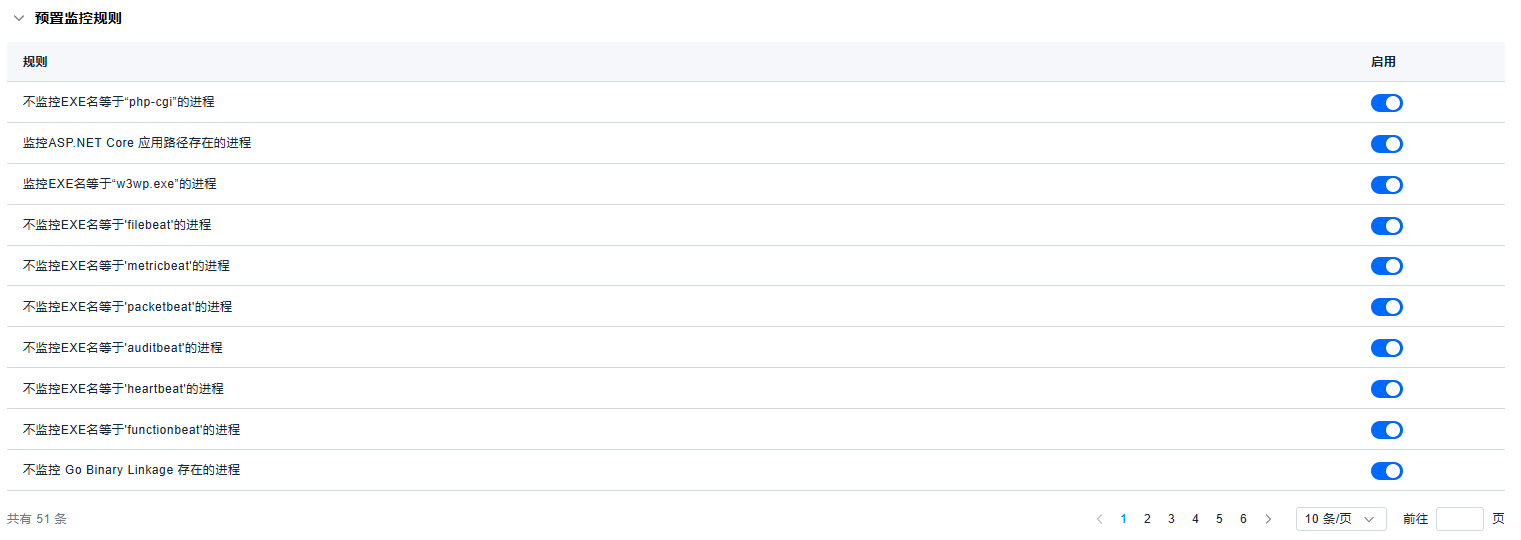Open the 10 条/页 page size dropdown
Screen dimensions: 1521x540
point(1340,519)
